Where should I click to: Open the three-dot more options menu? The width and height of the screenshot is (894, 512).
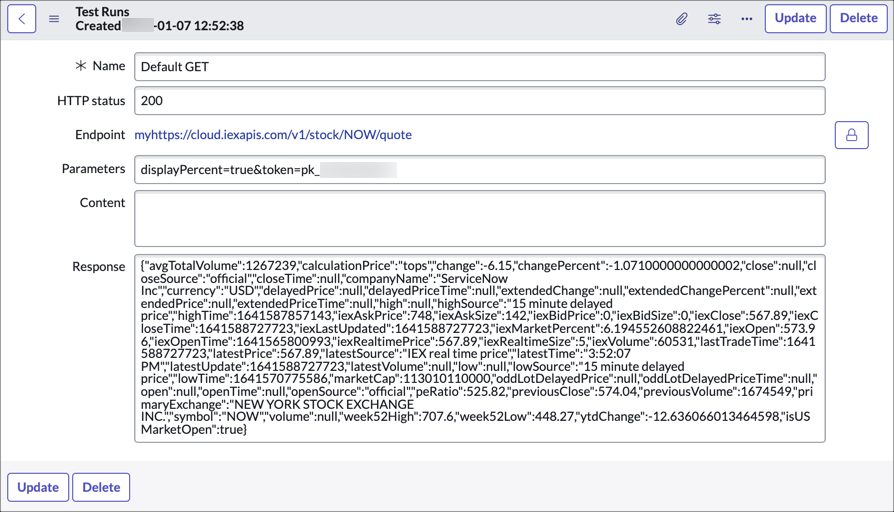click(x=747, y=19)
